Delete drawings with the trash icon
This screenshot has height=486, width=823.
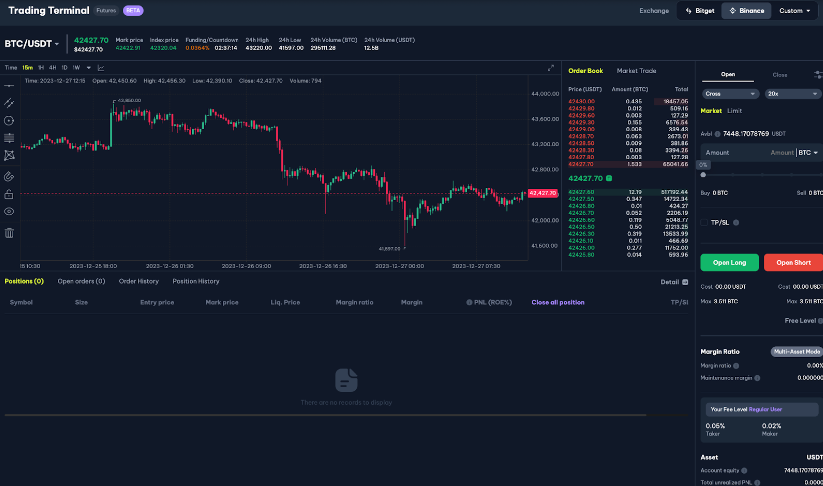[x=9, y=233]
